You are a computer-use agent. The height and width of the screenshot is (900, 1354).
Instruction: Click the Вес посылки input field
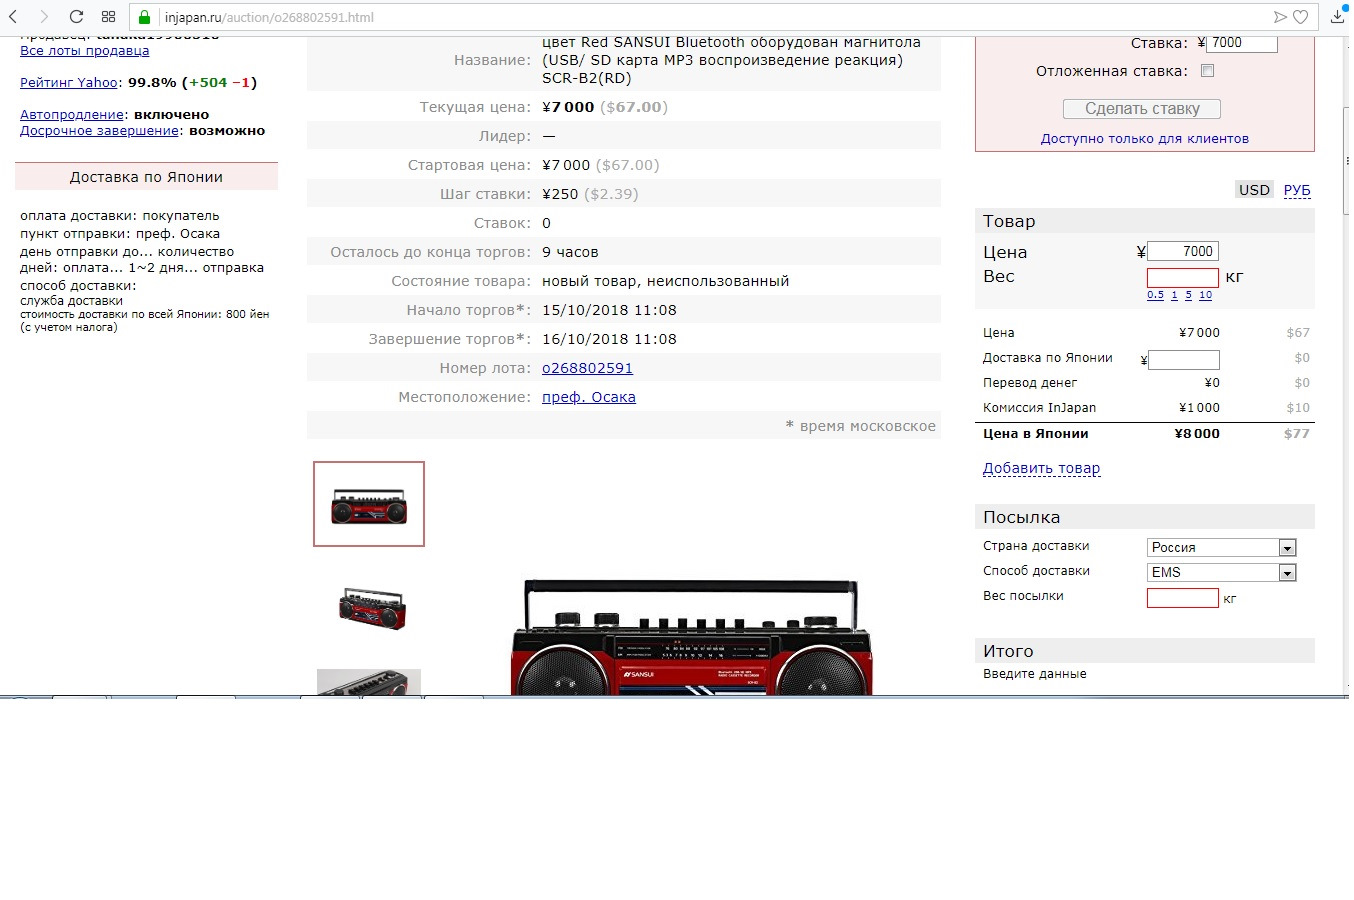1183,598
